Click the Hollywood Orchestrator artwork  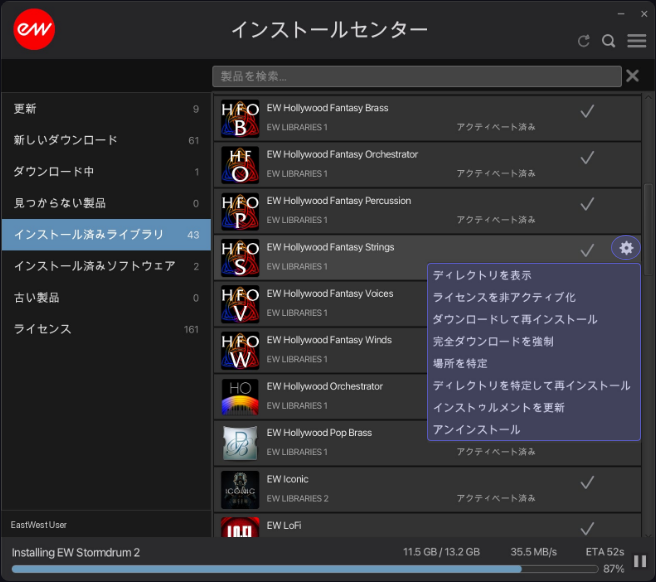pos(240,397)
